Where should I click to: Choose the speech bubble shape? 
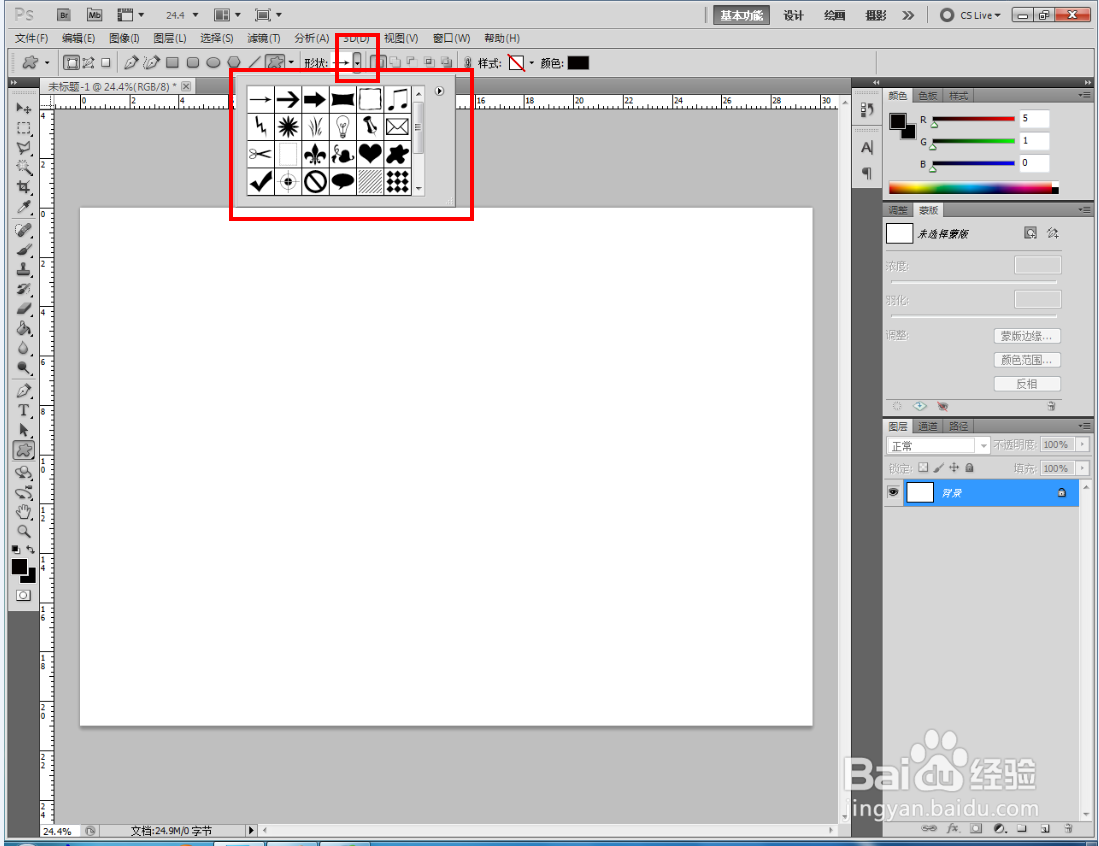pyautogui.click(x=343, y=182)
